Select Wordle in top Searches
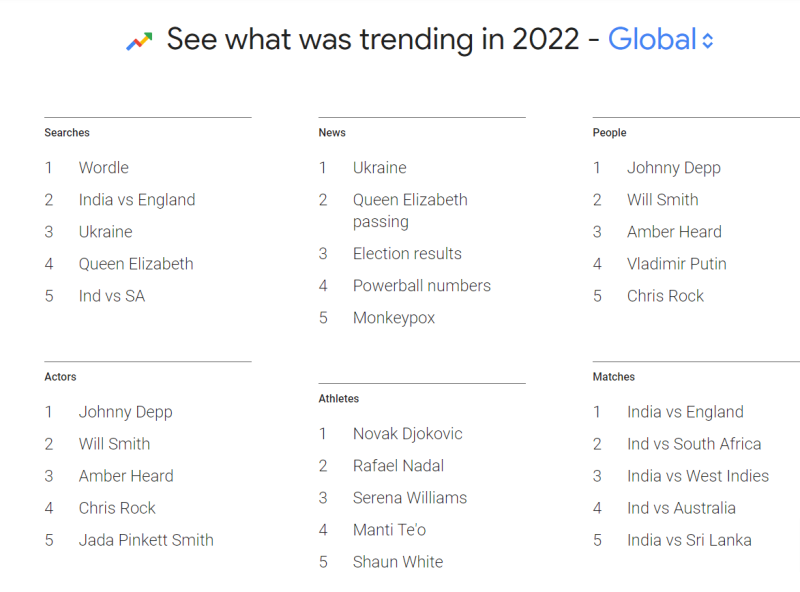Screen dimensions: 800x592 [103, 167]
